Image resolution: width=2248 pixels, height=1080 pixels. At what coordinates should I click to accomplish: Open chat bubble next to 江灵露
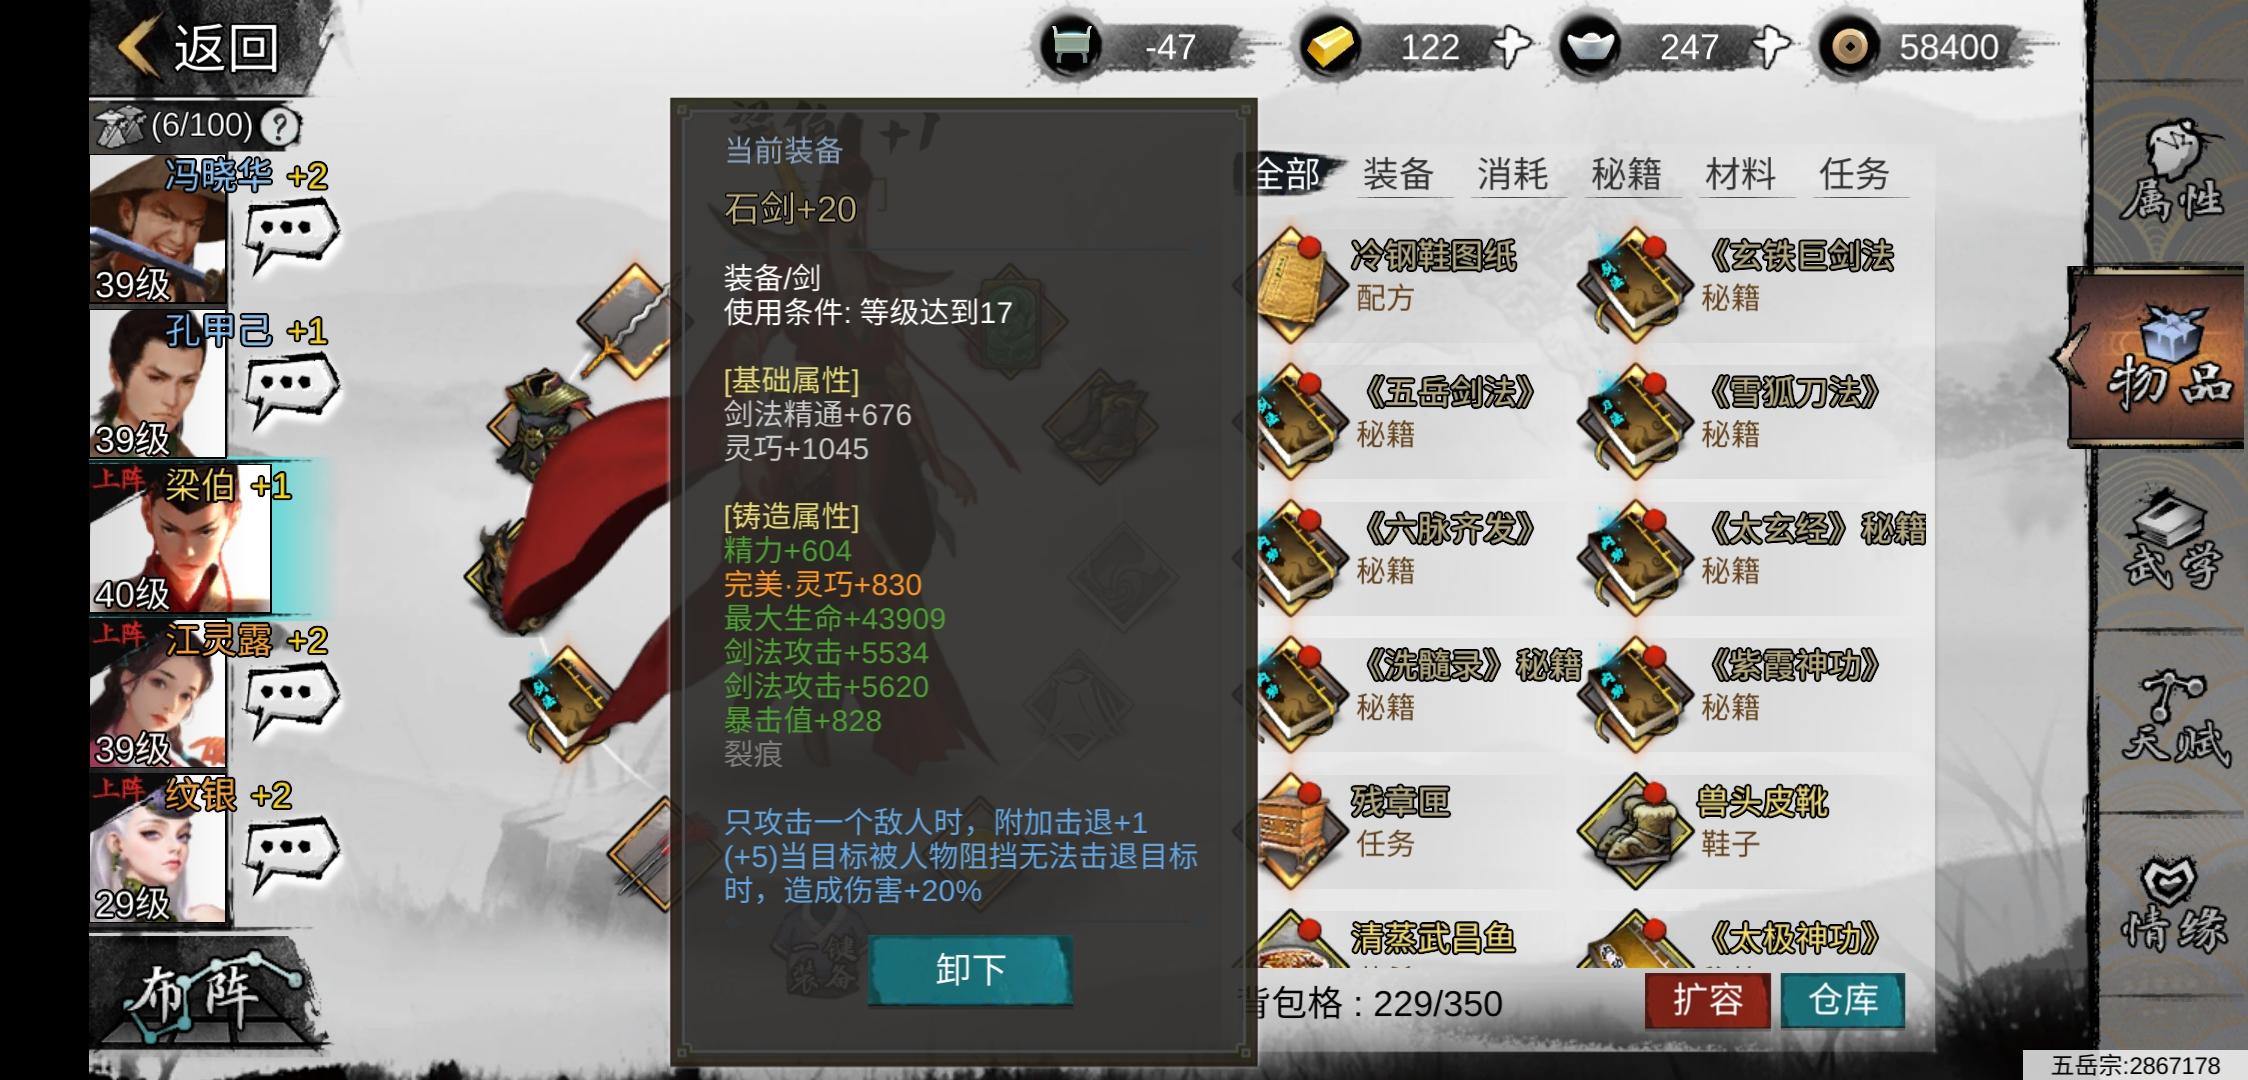pos(292,700)
